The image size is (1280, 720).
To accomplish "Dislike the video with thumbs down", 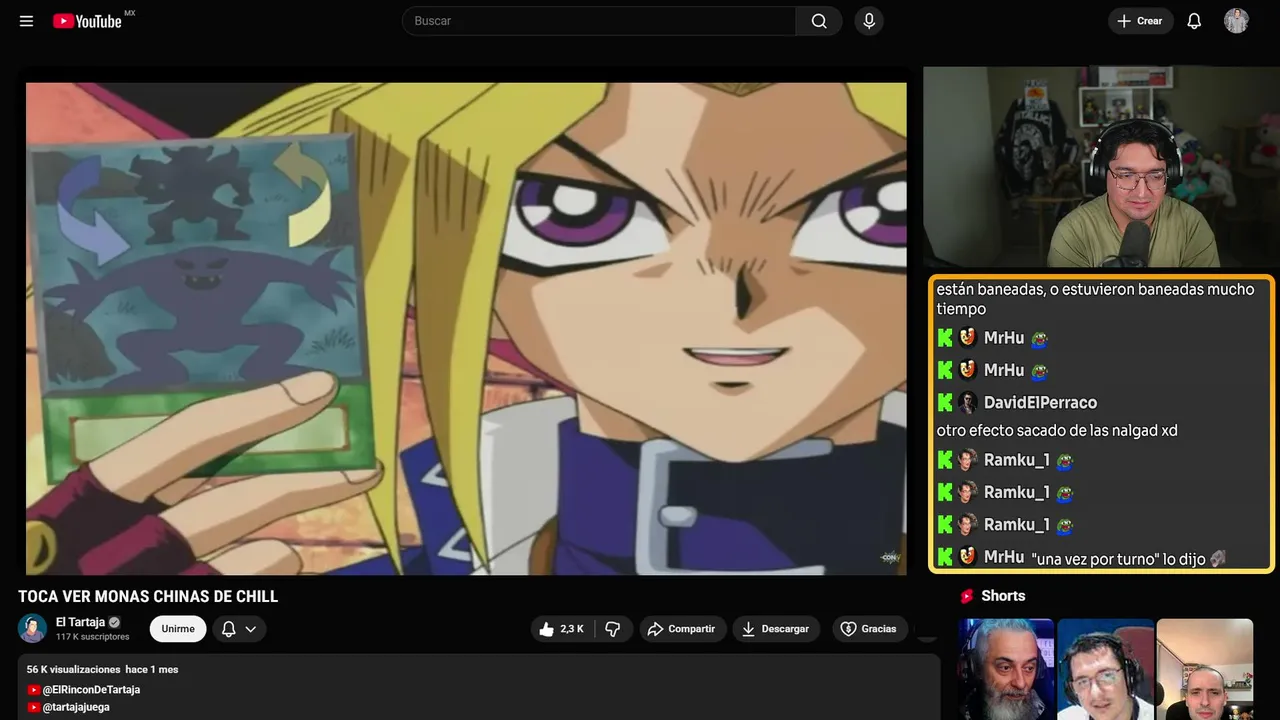I will pos(613,629).
